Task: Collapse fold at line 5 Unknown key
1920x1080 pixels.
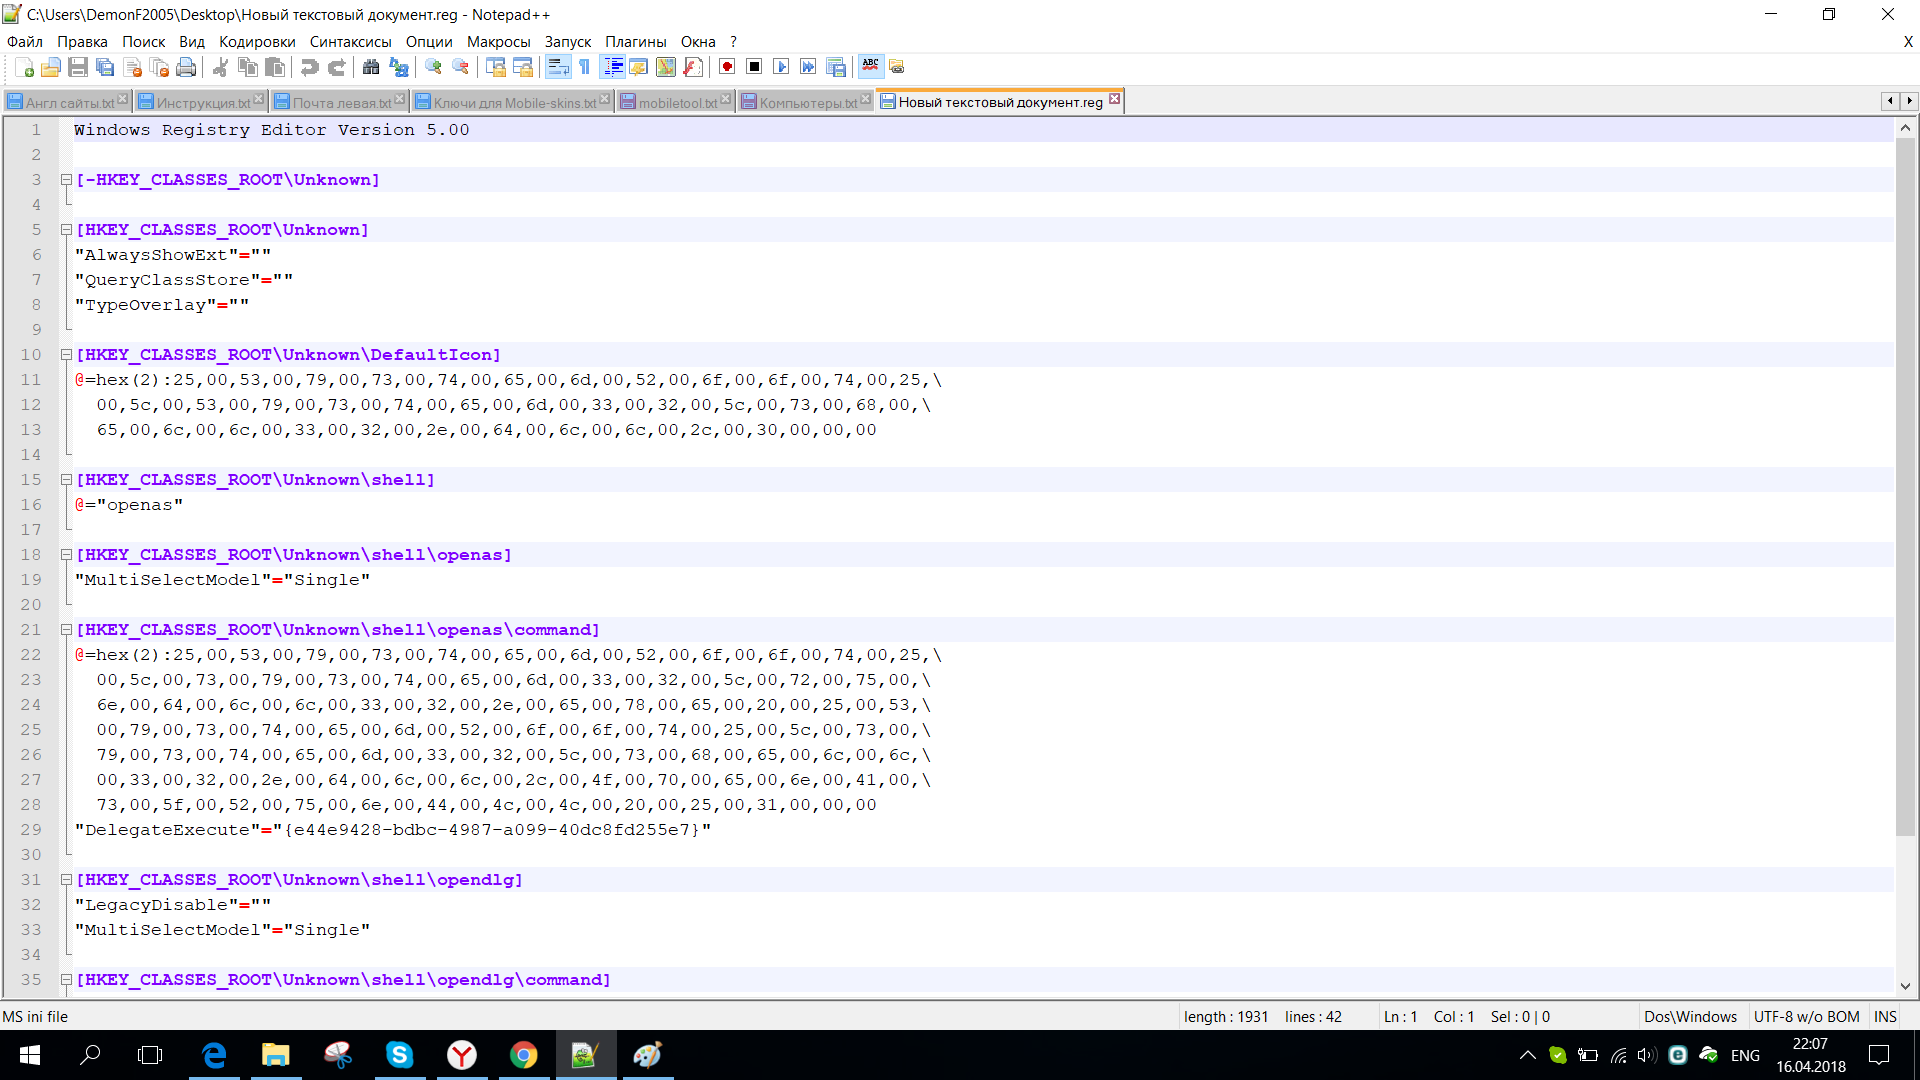Action: [x=66, y=230]
